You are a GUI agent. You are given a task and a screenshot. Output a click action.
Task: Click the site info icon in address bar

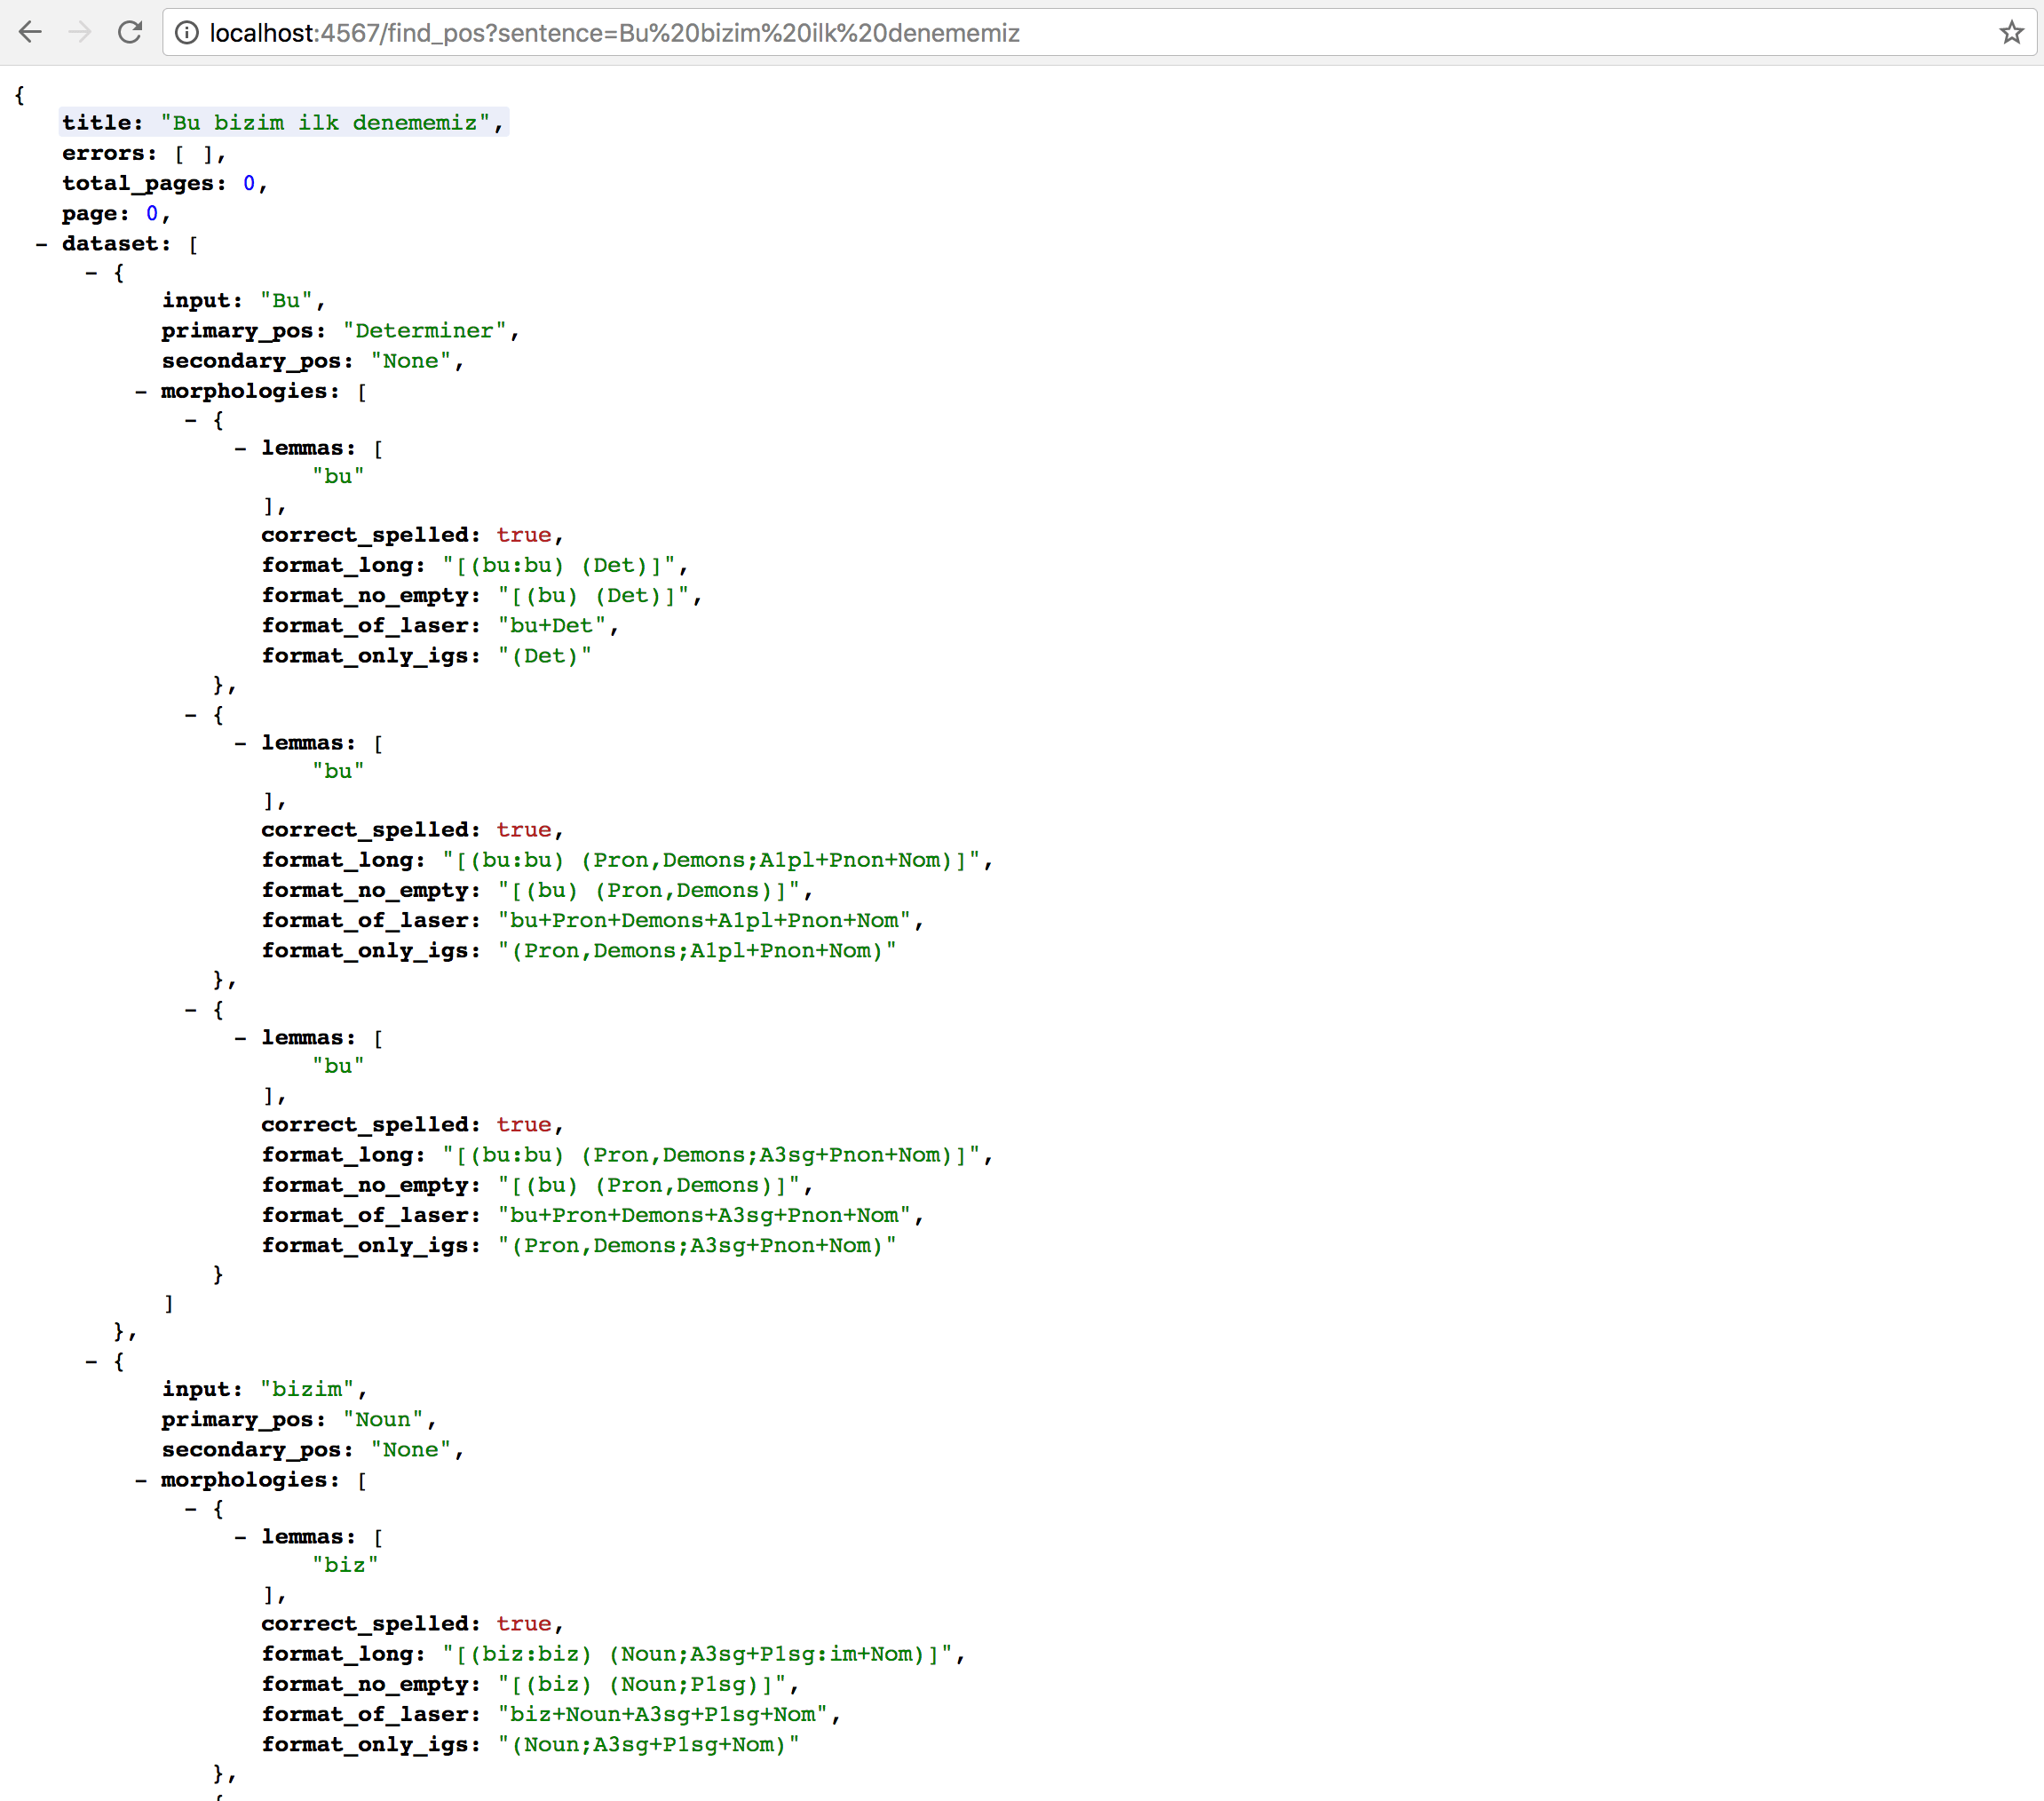pos(187,33)
